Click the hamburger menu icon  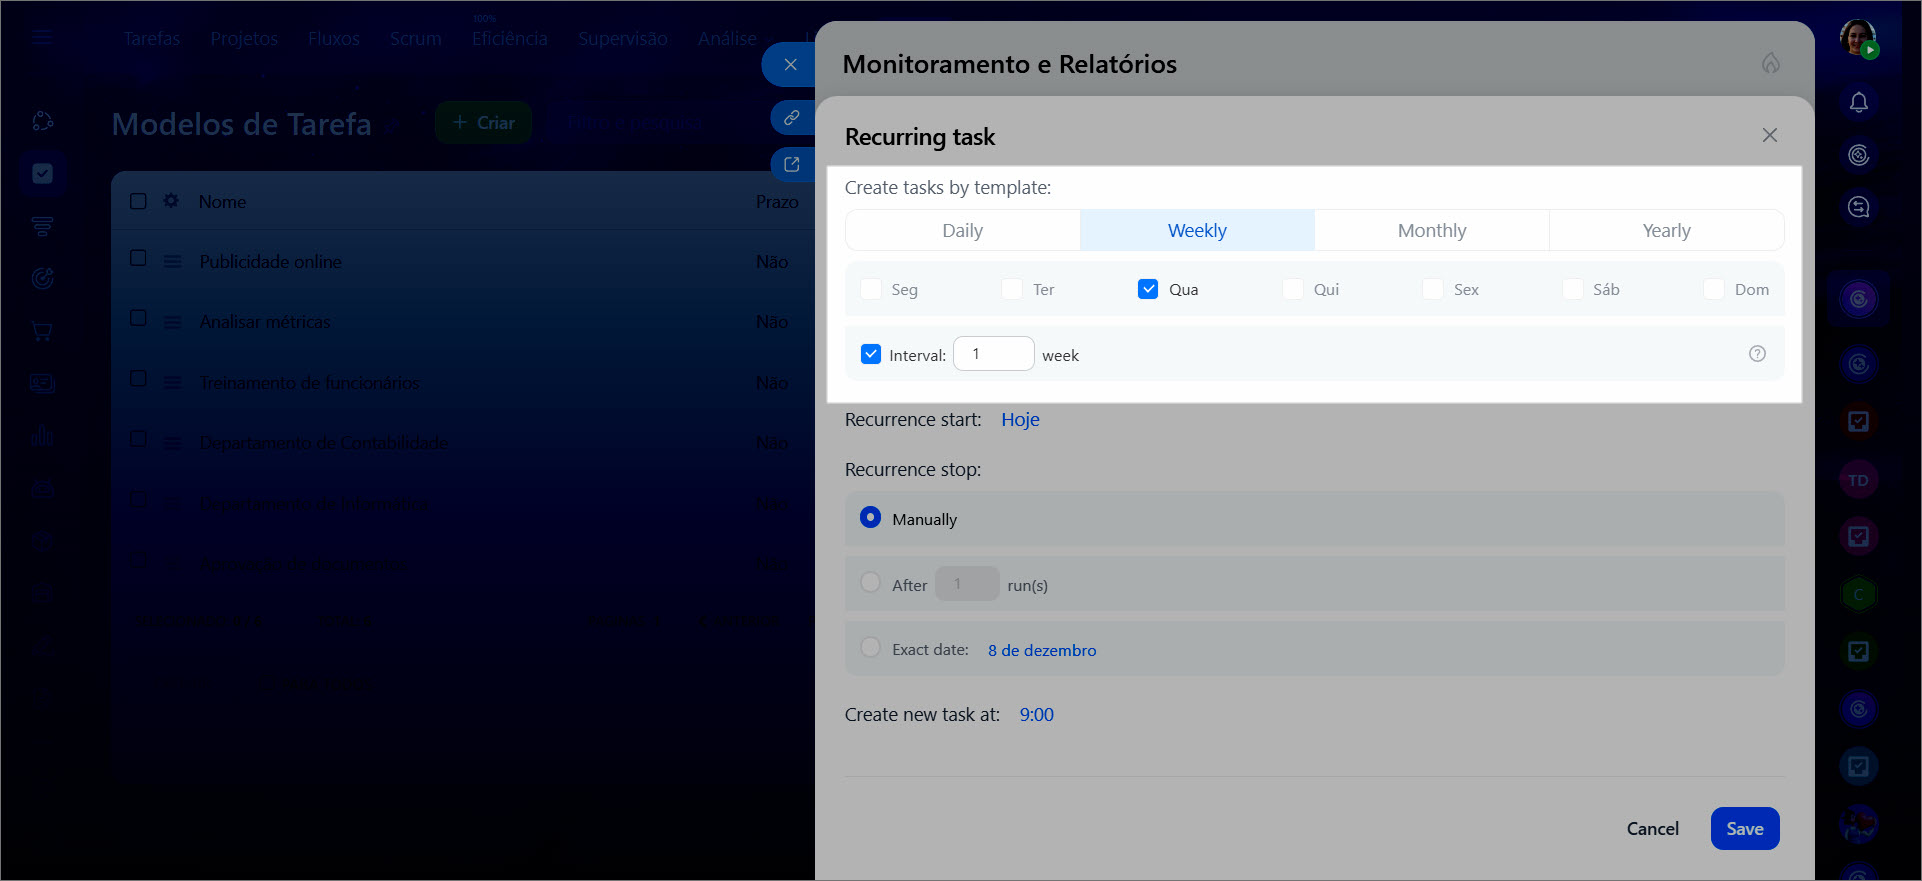41,38
